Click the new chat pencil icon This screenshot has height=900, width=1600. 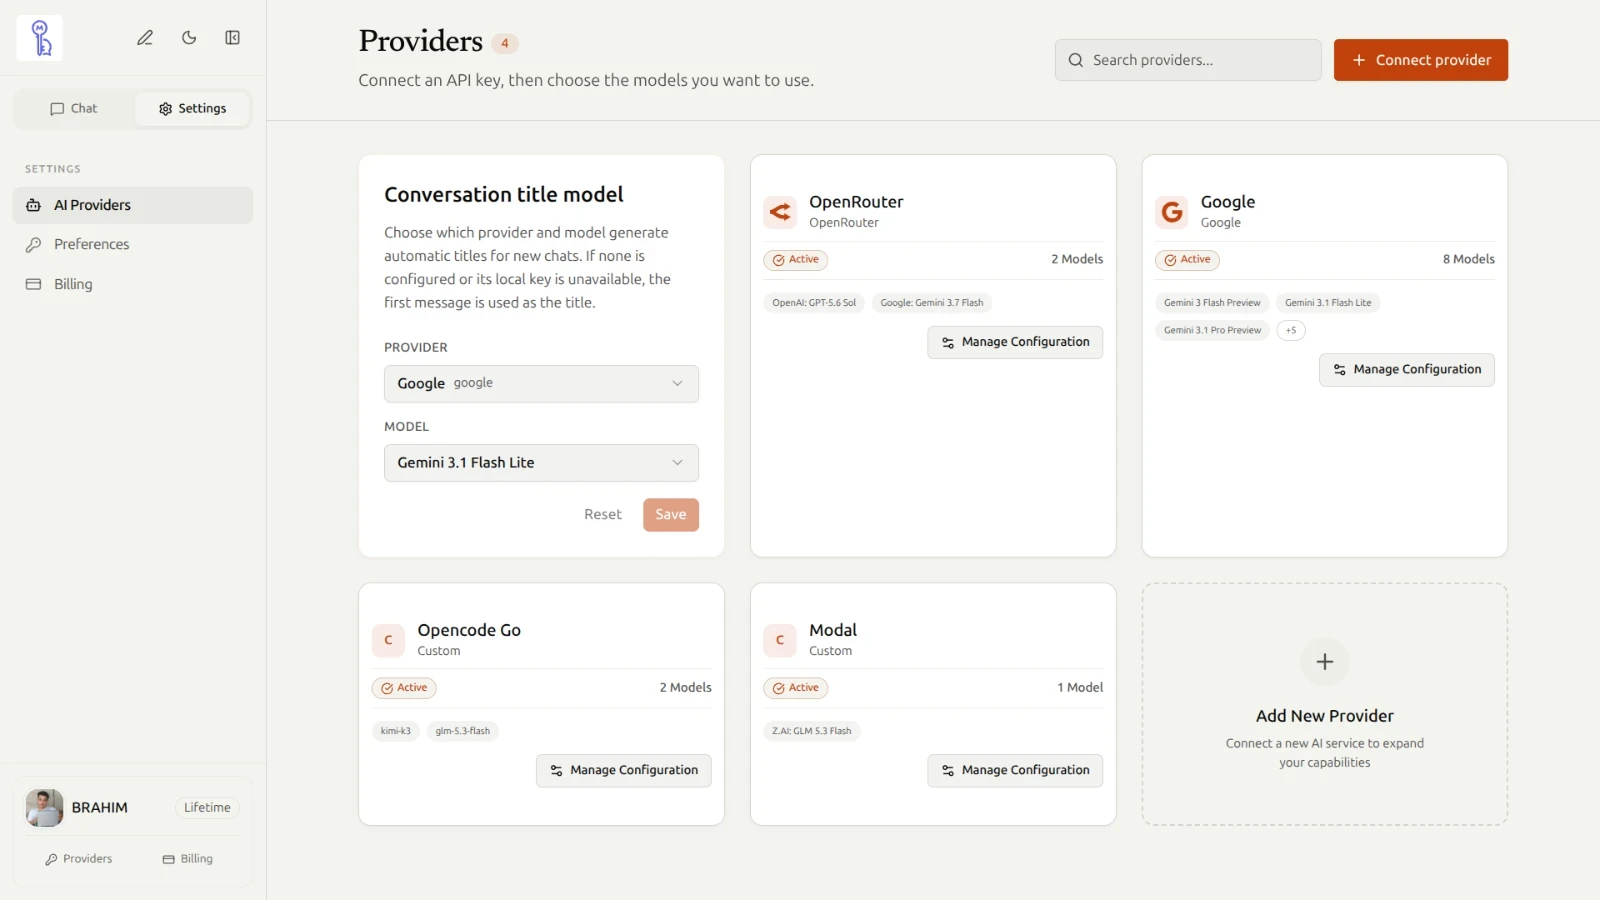(x=145, y=38)
